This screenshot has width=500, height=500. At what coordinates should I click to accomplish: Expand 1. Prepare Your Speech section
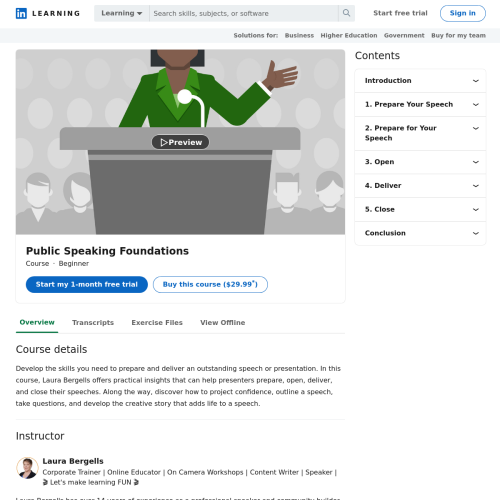pyautogui.click(x=420, y=105)
